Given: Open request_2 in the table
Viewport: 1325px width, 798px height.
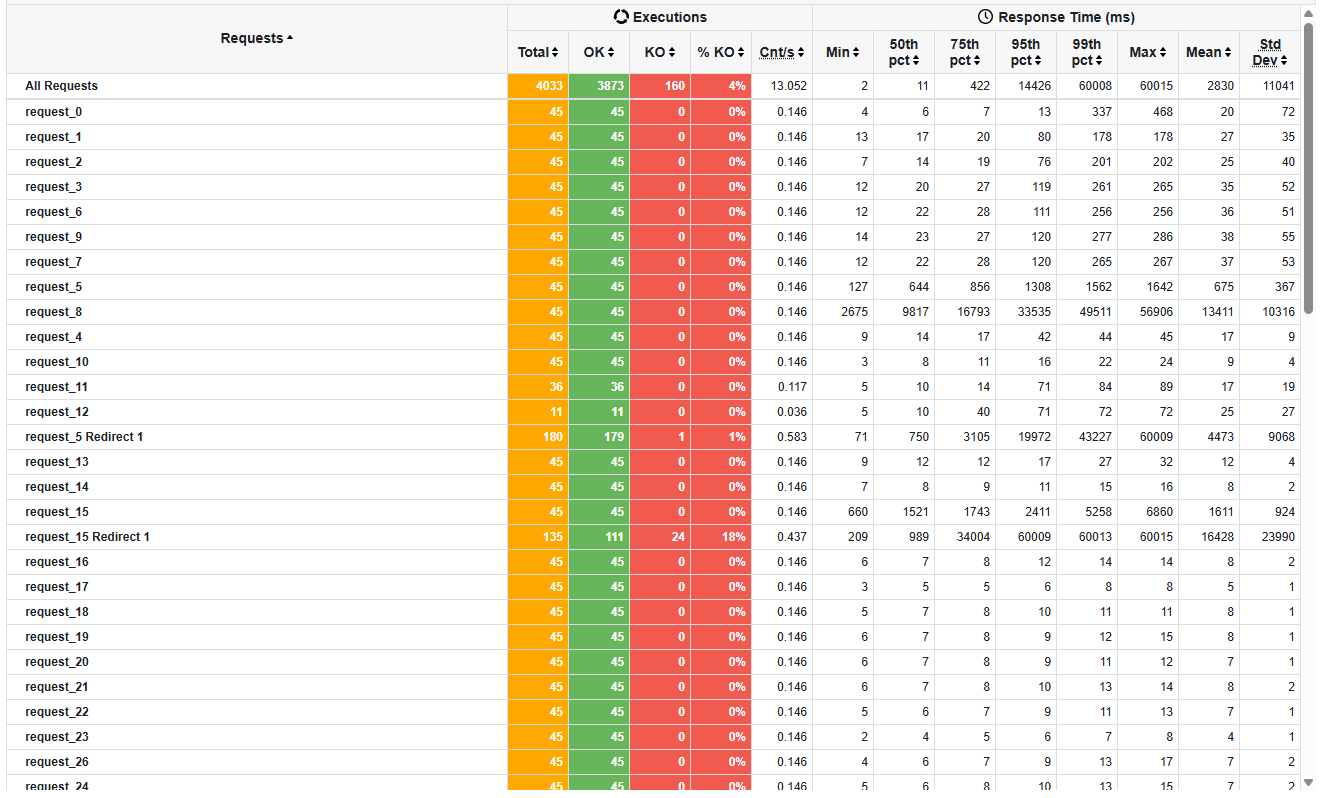Looking at the screenshot, I should point(54,162).
